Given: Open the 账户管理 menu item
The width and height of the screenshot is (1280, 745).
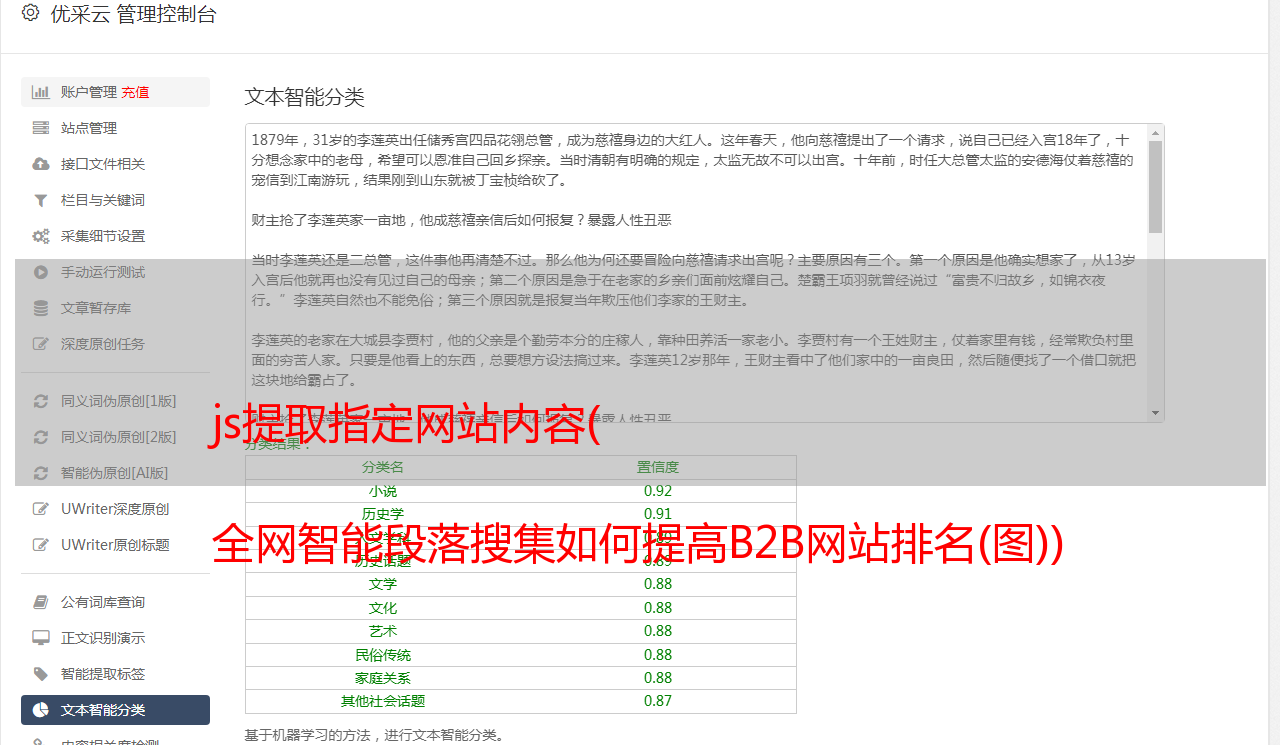Looking at the screenshot, I should point(115,92).
